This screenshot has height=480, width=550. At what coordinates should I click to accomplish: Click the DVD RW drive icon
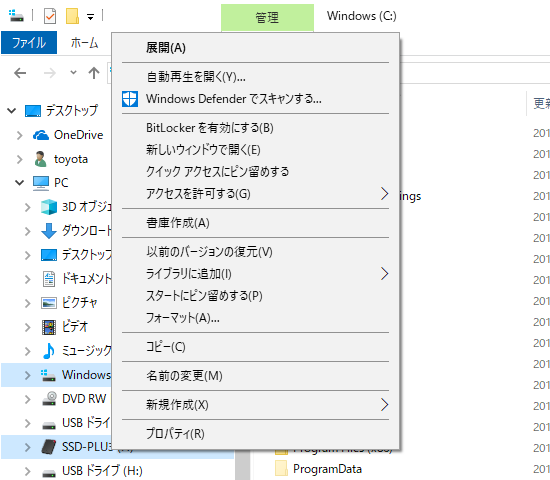49,399
